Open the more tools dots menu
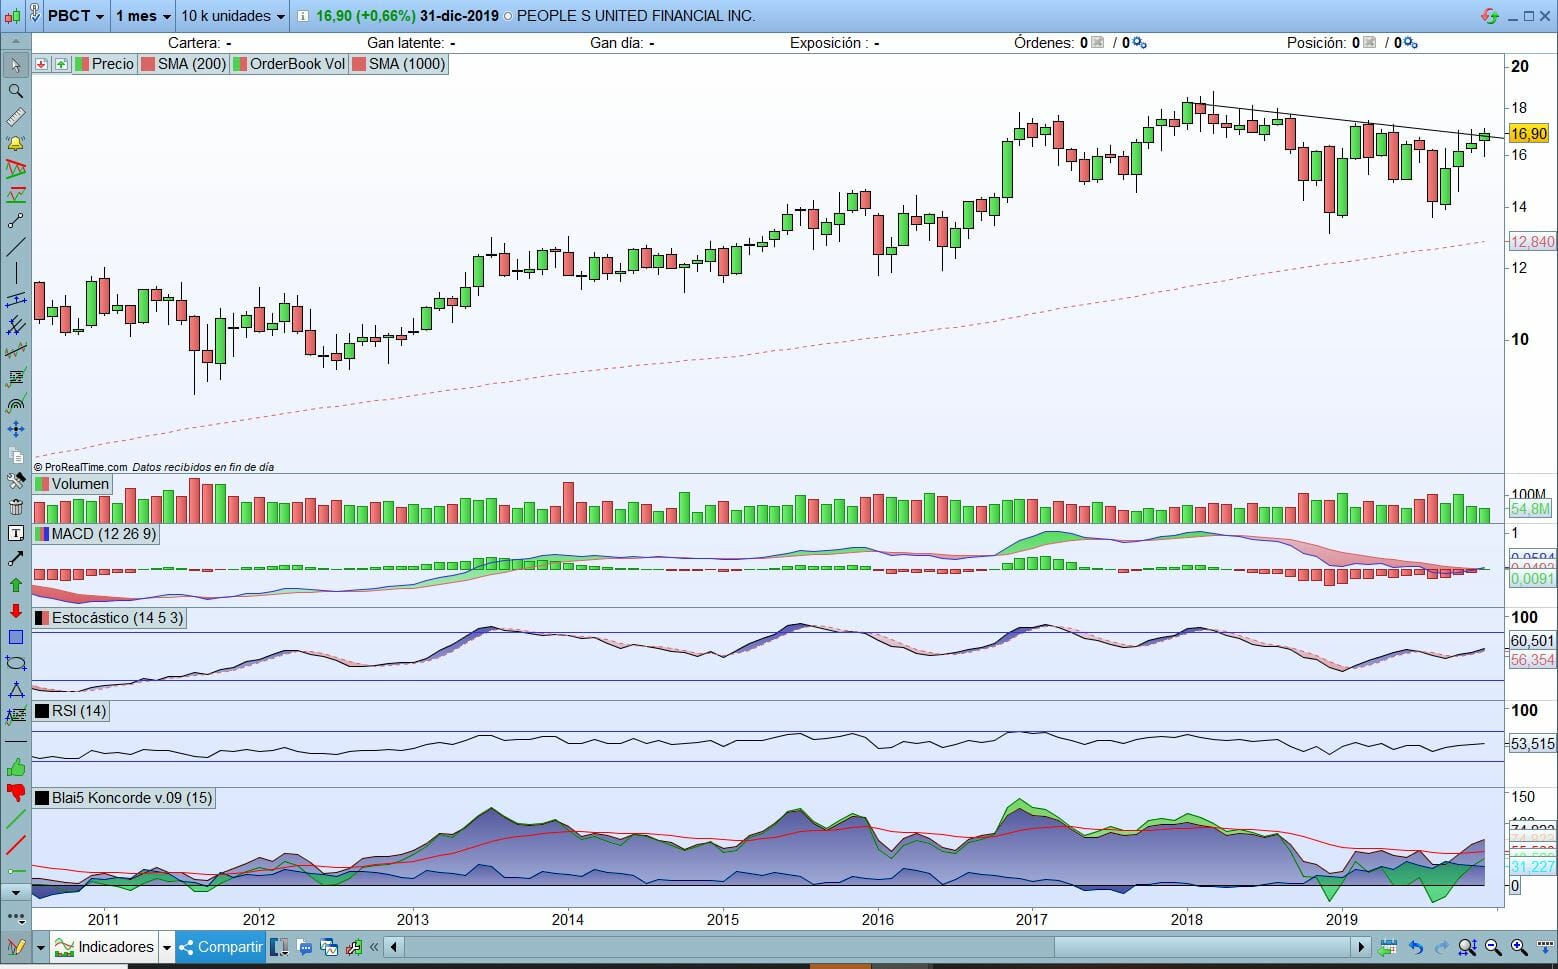Image resolution: width=1558 pixels, height=969 pixels. [15, 917]
